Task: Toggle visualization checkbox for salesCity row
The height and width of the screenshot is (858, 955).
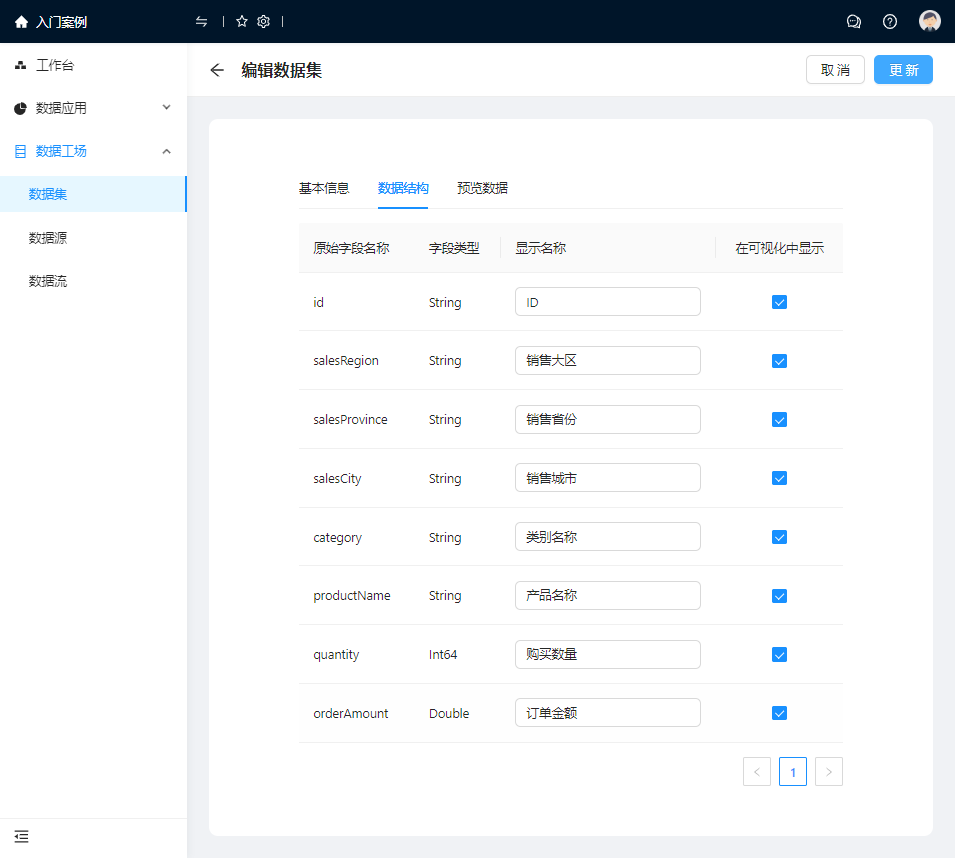Action: (780, 478)
